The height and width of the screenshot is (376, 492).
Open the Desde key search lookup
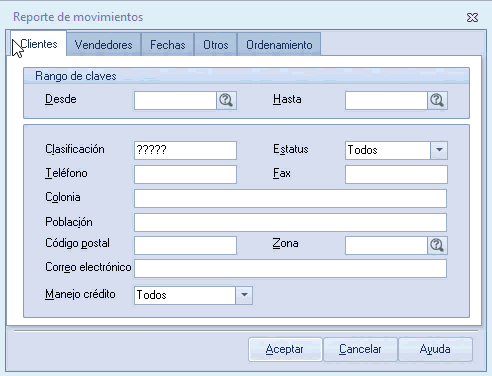pos(226,100)
